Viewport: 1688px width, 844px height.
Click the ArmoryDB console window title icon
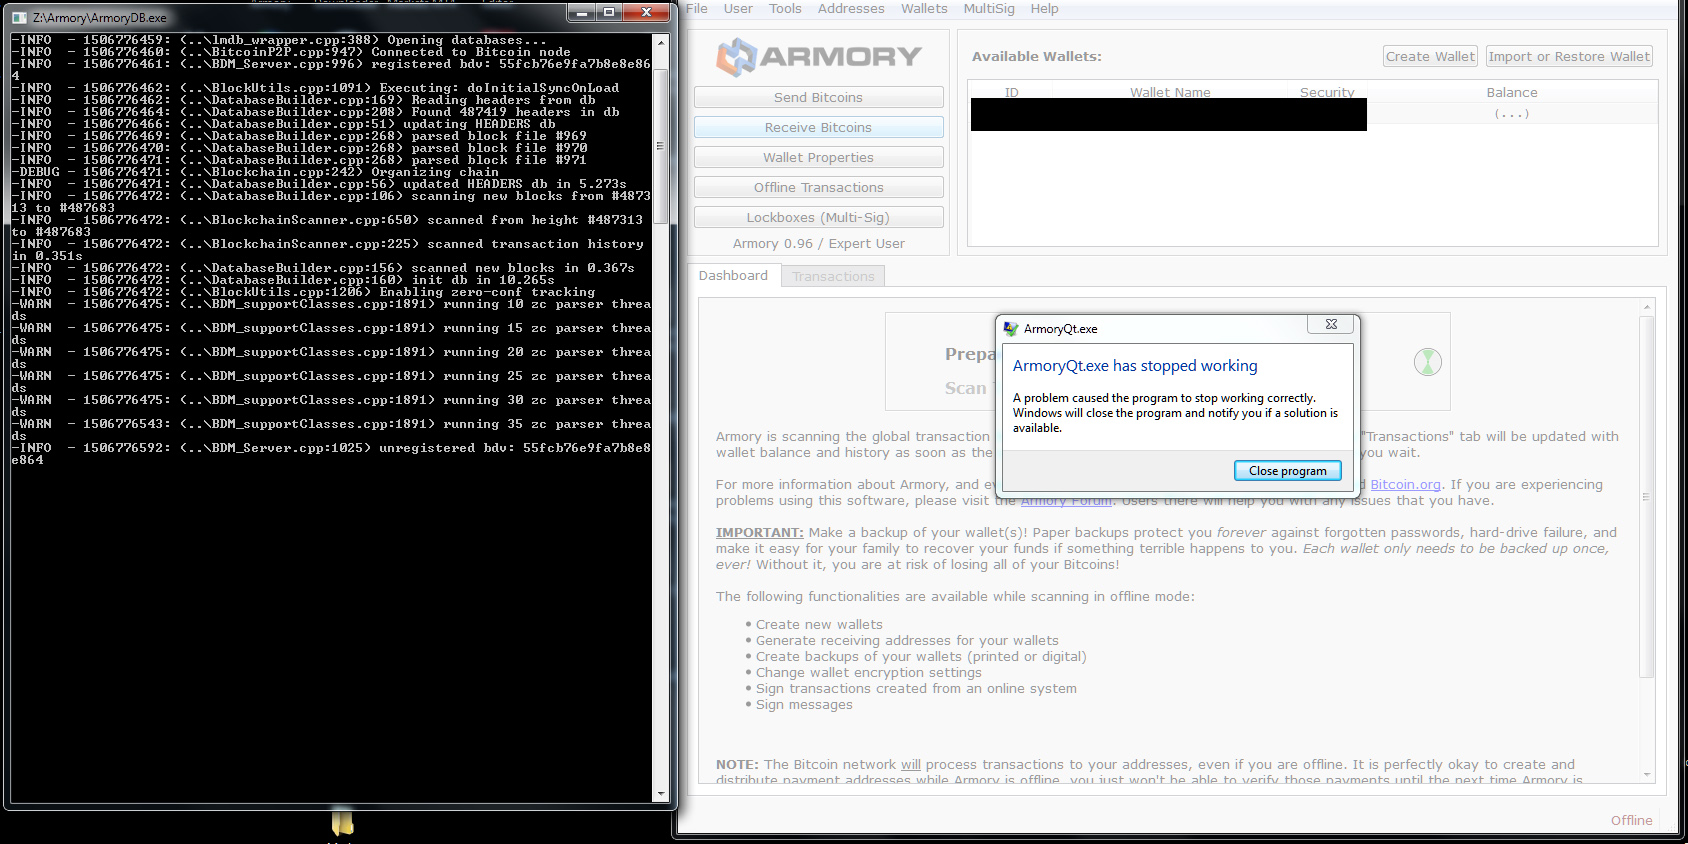[19, 17]
